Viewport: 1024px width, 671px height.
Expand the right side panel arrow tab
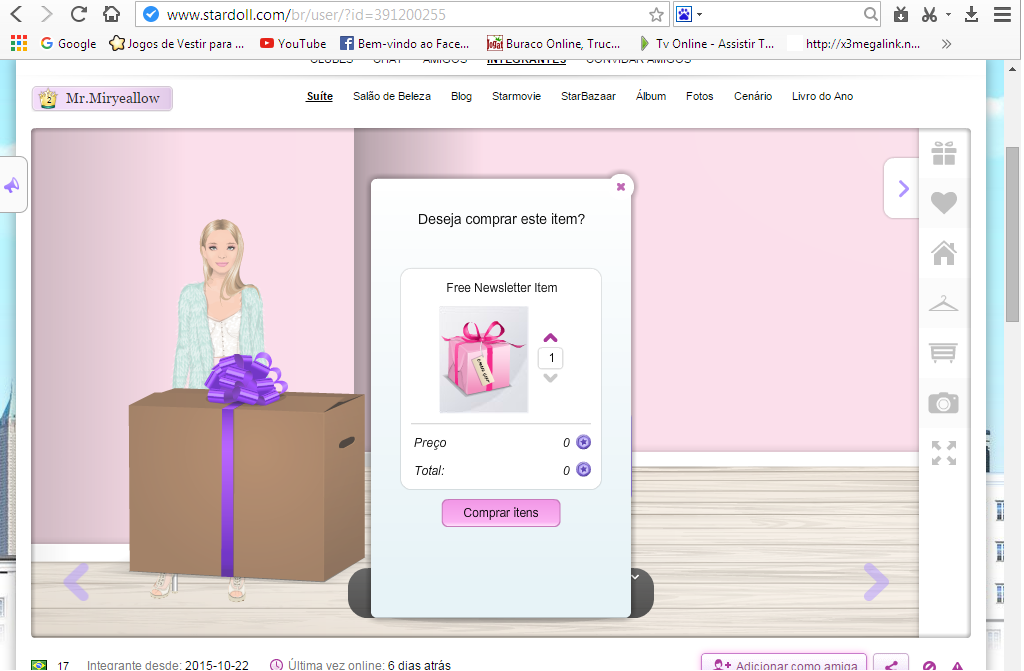[902, 189]
